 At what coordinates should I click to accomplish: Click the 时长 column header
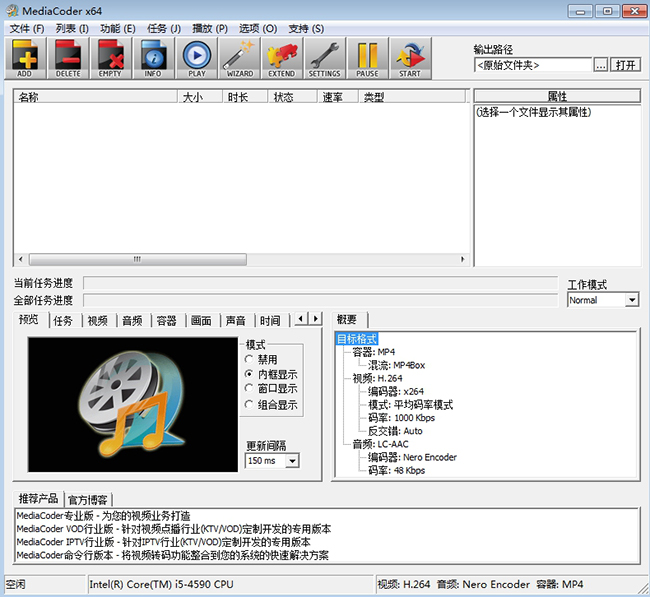(245, 97)
